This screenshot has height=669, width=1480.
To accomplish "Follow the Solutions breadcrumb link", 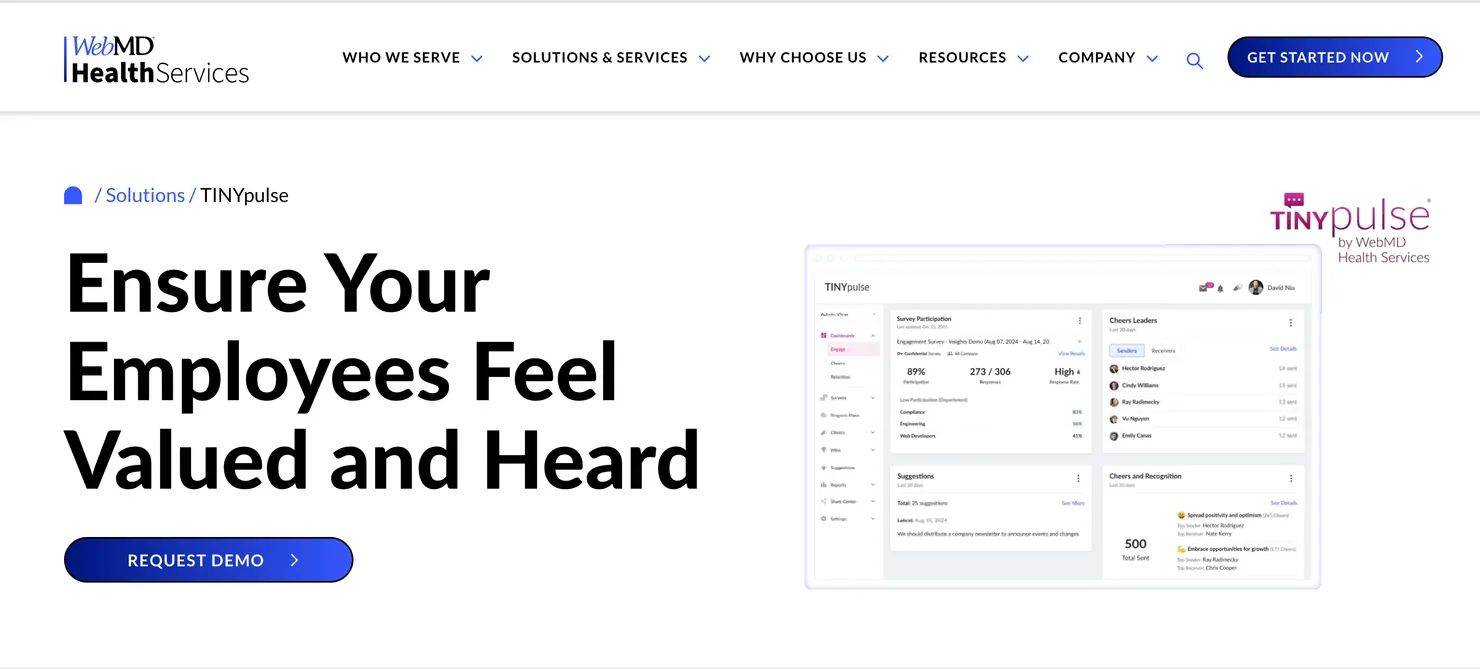I will tap(145, 196).
